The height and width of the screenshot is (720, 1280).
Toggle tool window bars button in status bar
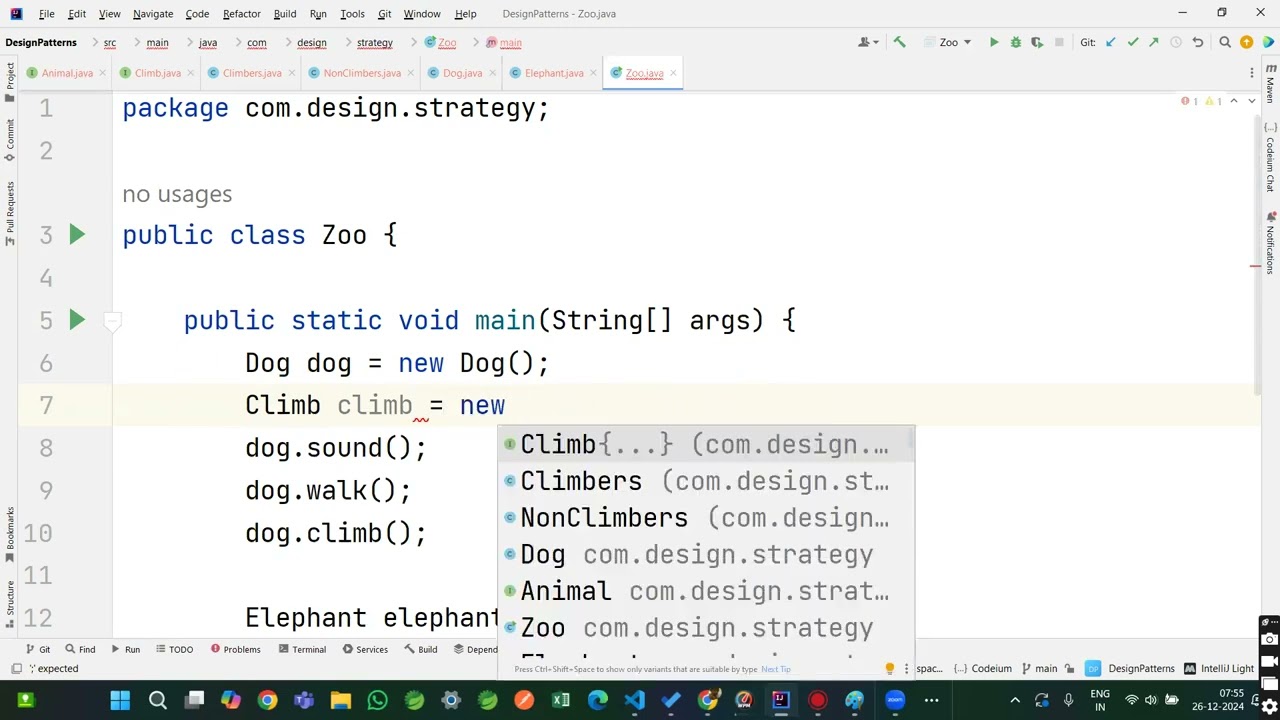click(16, 668)
